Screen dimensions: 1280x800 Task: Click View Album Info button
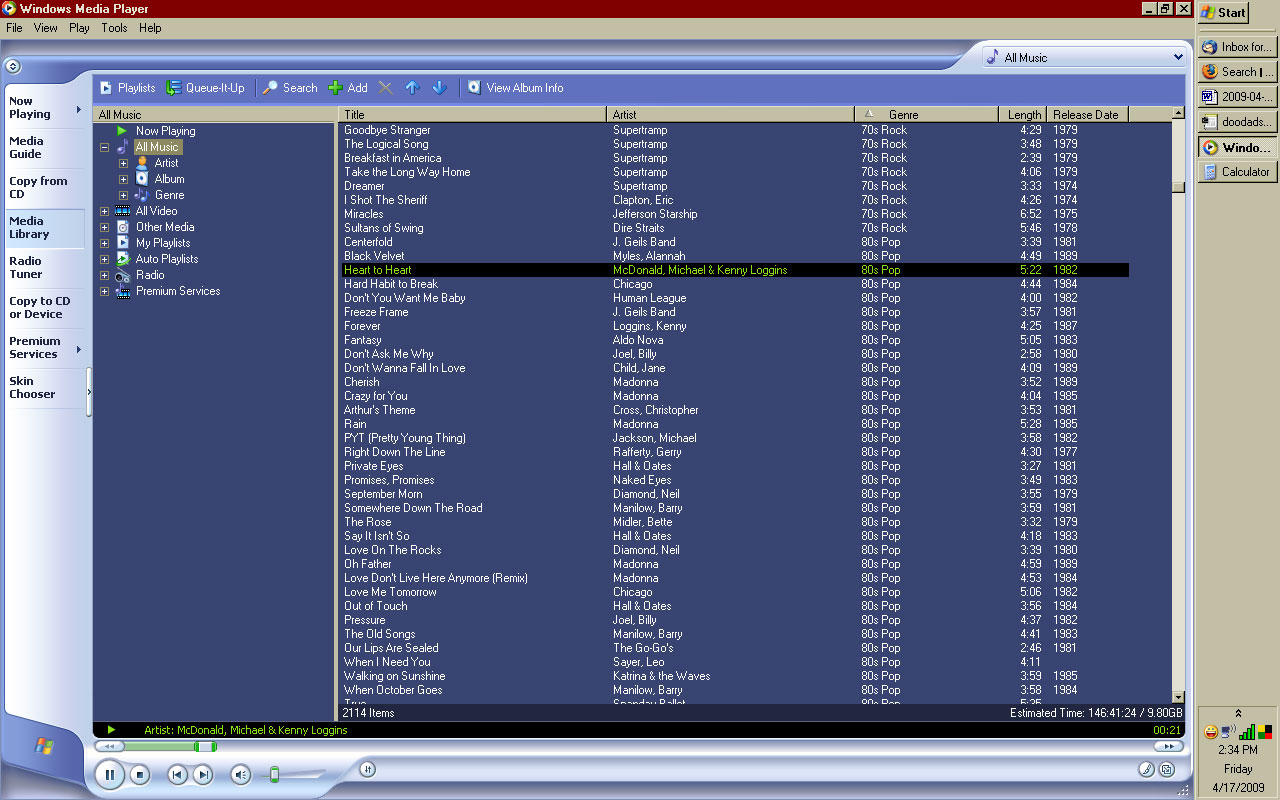[x=515, y=88]
